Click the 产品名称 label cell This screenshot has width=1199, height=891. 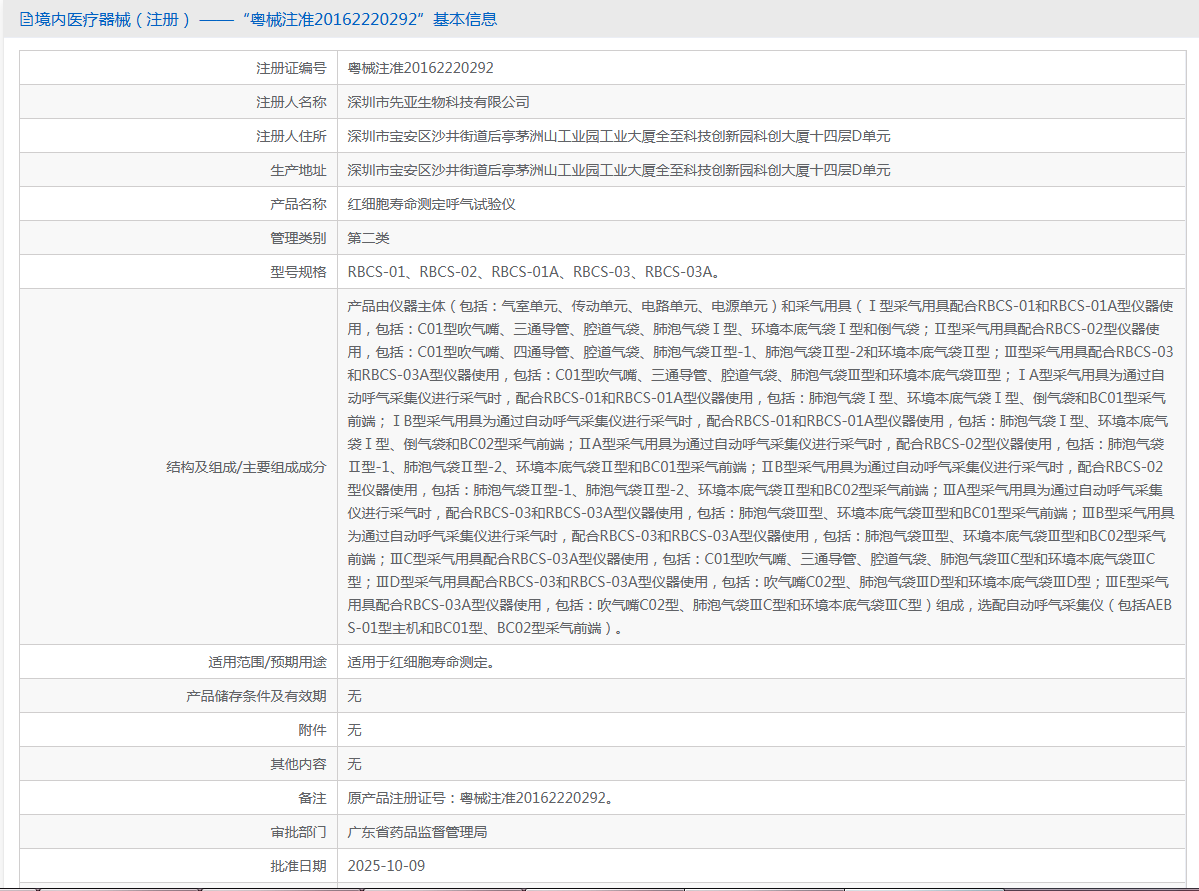pyautogui.click(x=298, y=204)
